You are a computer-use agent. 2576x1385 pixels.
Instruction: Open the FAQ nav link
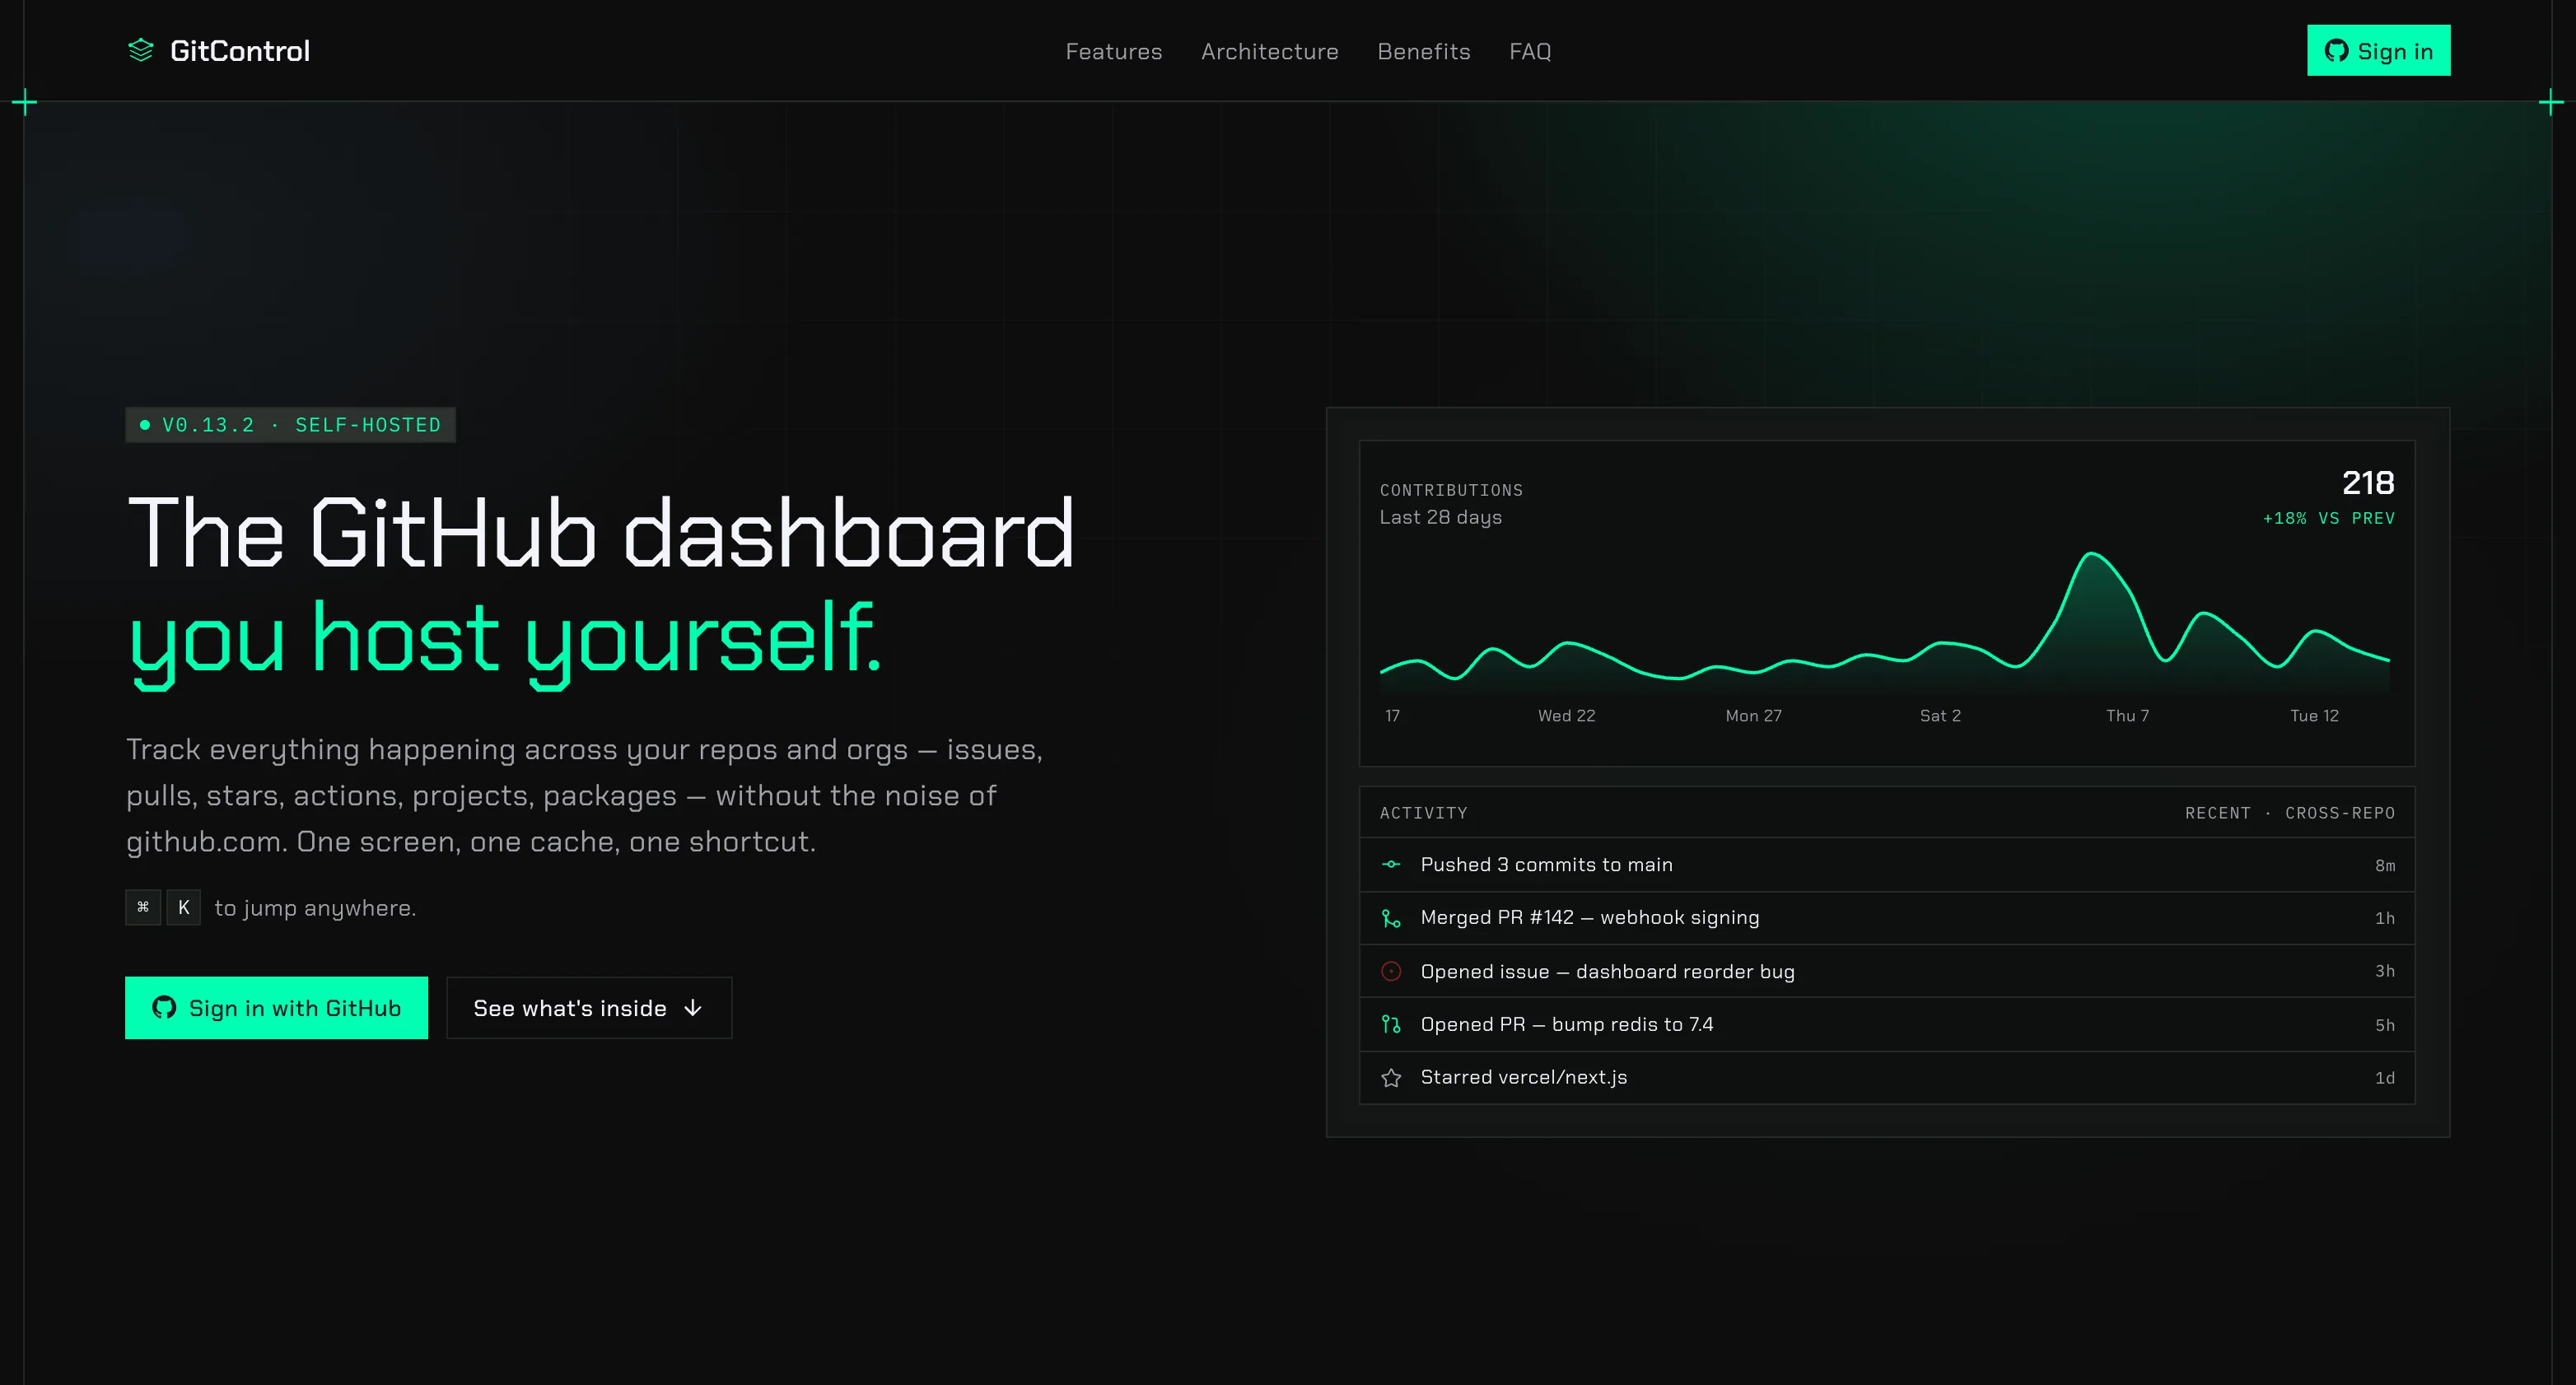1530,51
